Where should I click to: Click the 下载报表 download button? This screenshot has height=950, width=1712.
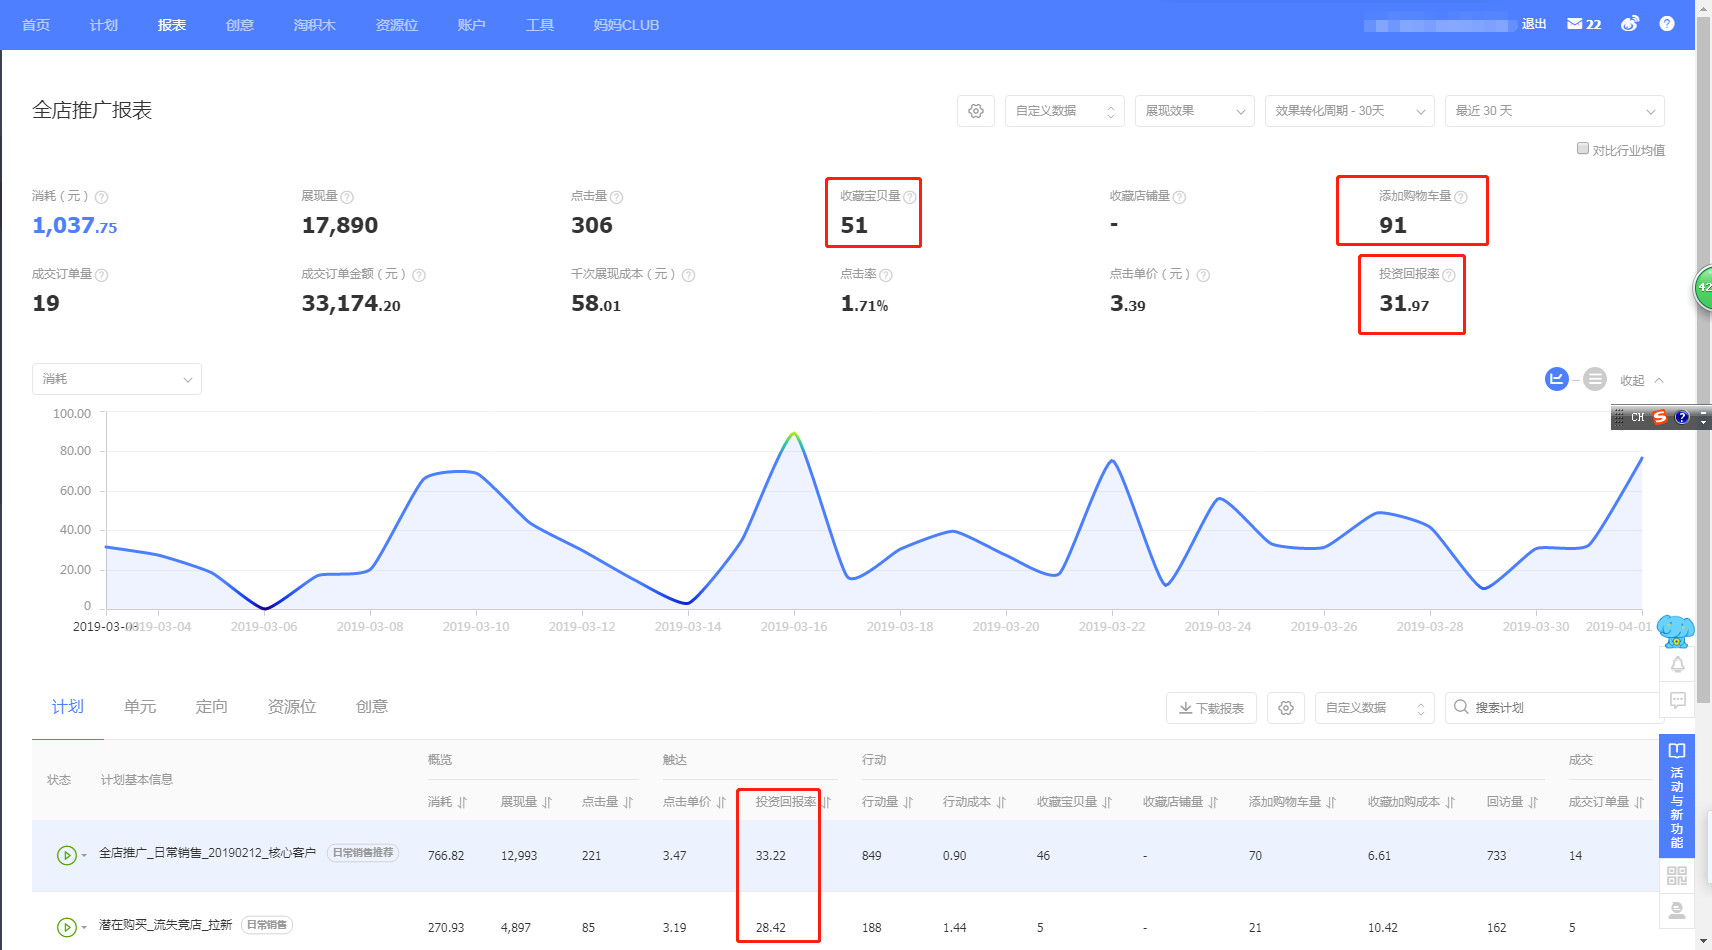pos(1211,708)
